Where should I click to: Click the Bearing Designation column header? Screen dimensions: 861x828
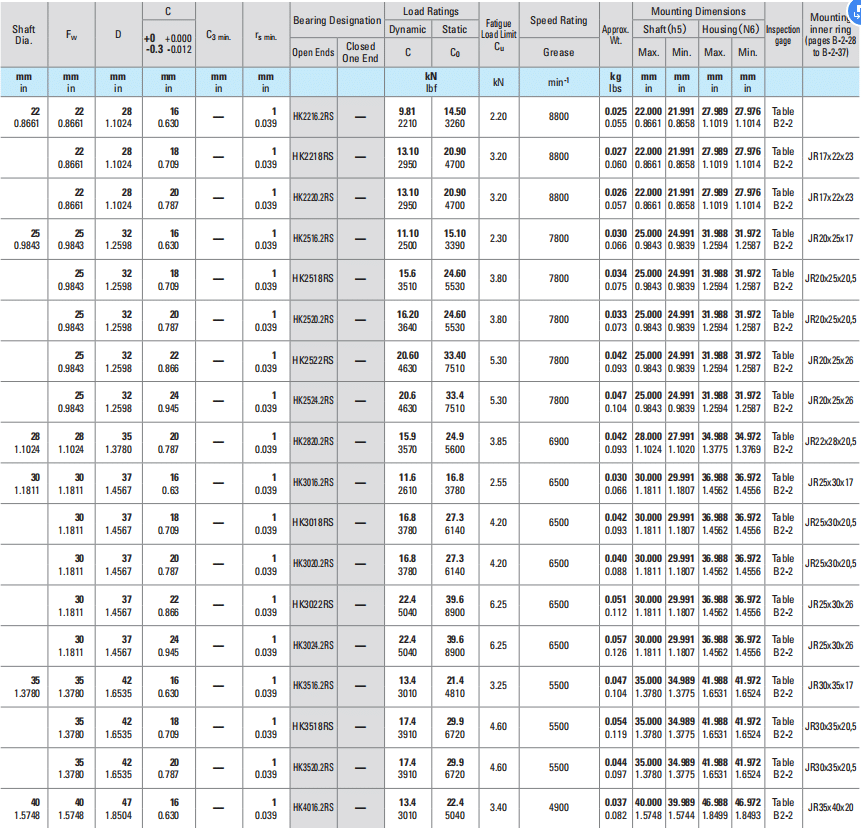(x=336, y=20)
